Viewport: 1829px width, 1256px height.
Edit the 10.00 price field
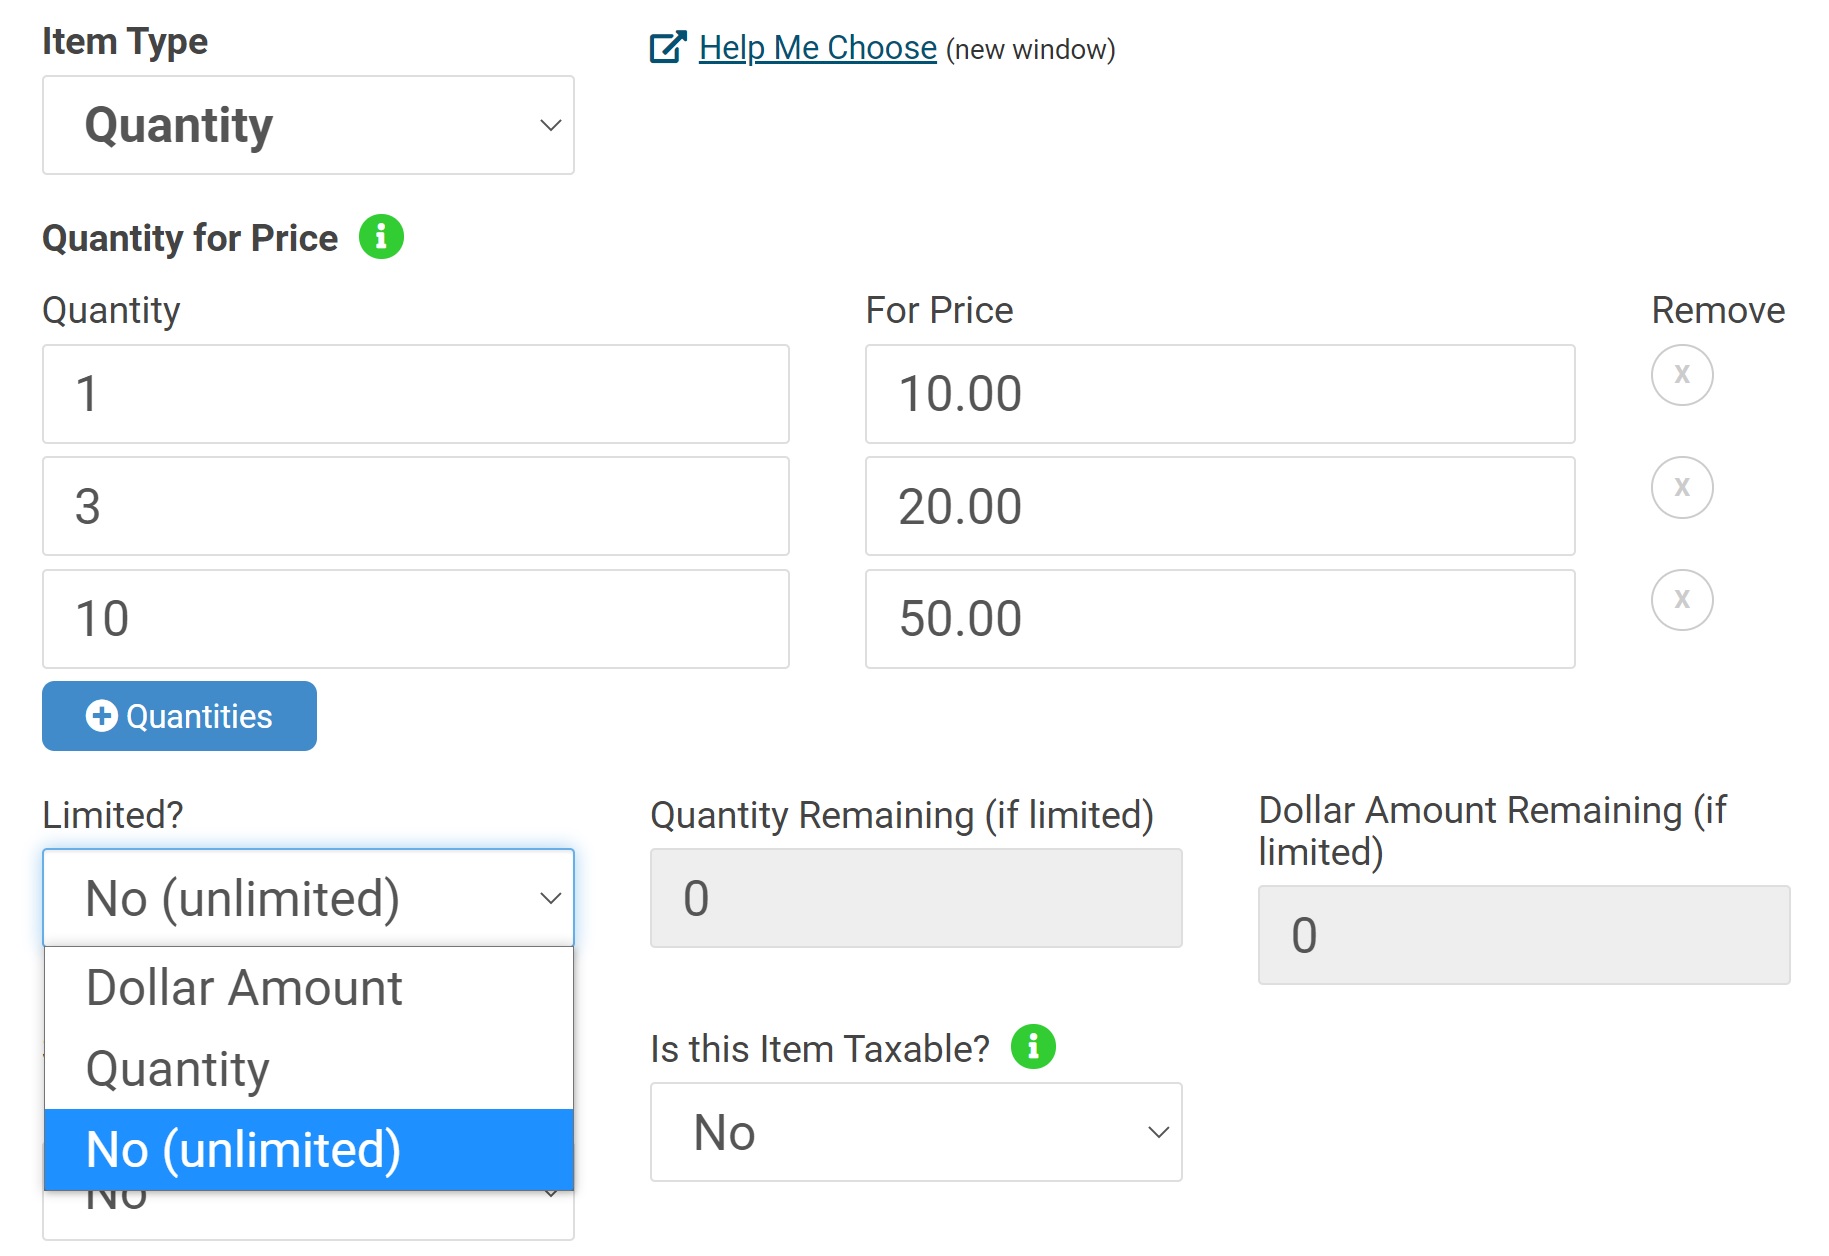click(x=1219, y=394)
